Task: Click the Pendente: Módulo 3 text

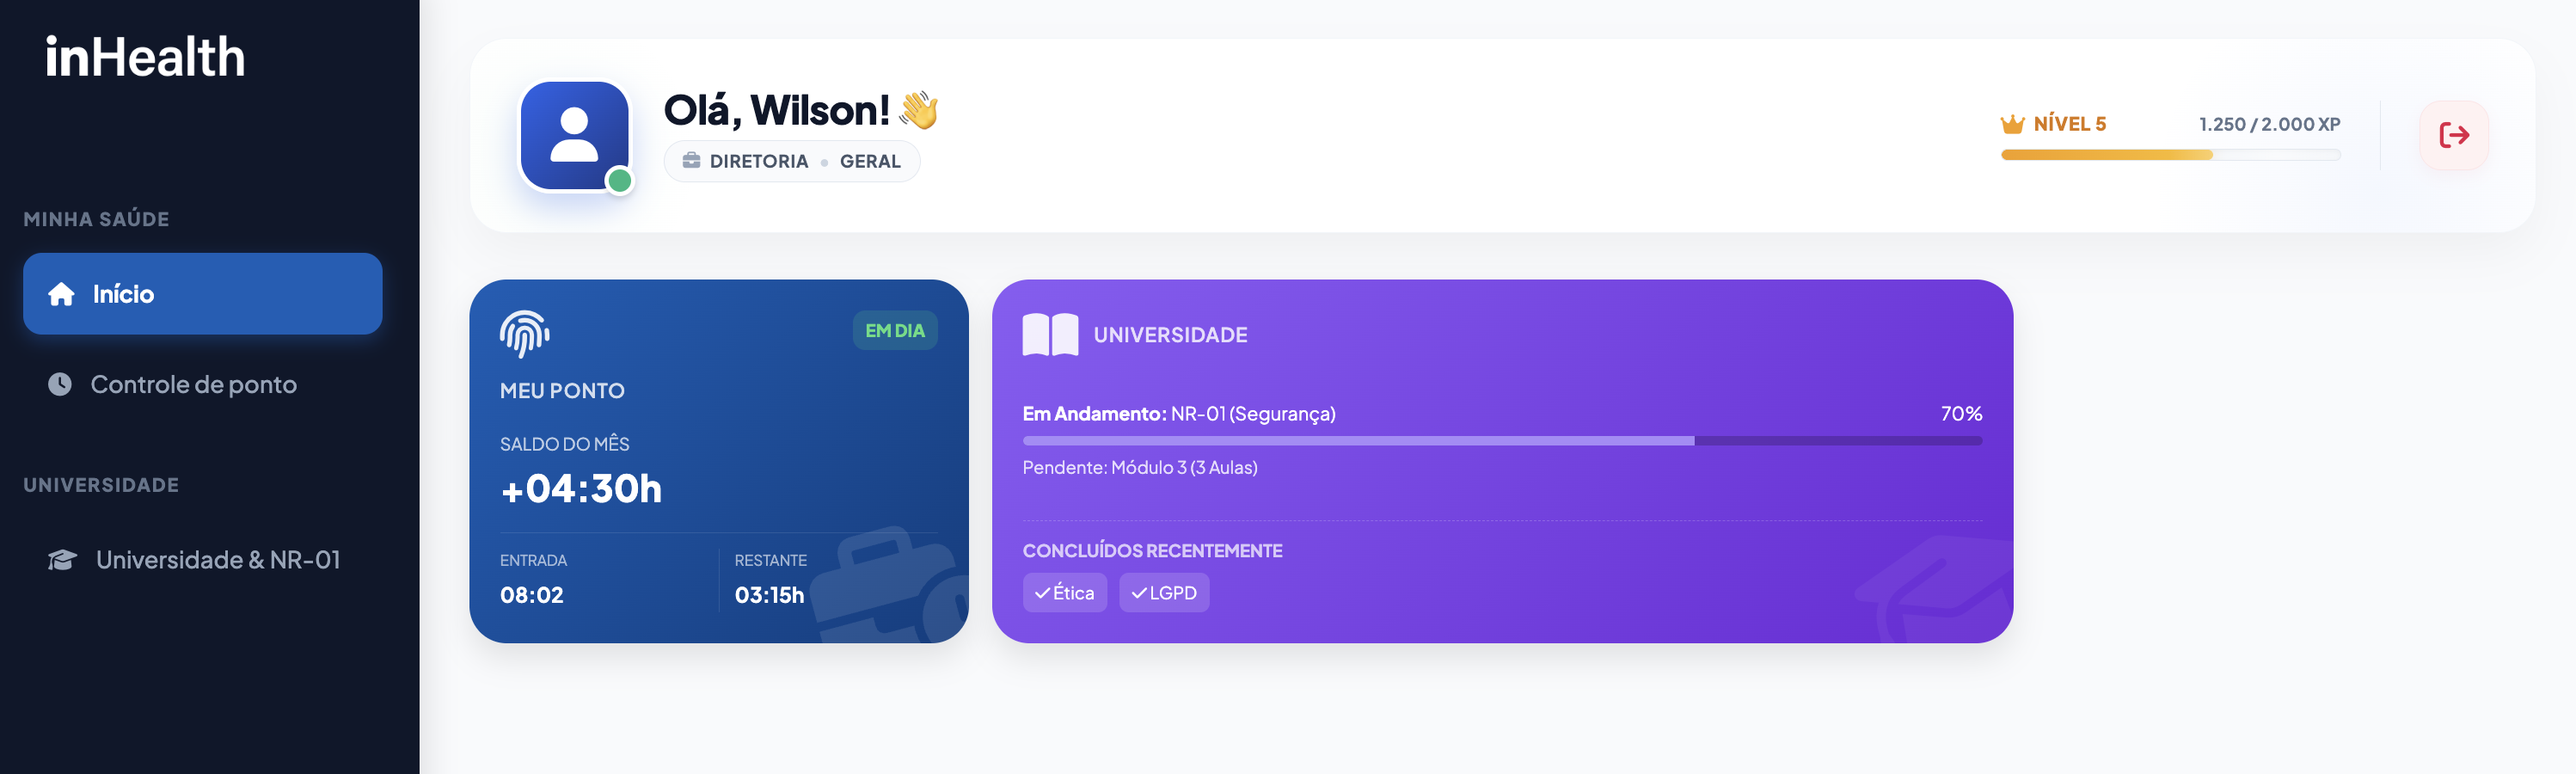Action: tap(1139, 467)
